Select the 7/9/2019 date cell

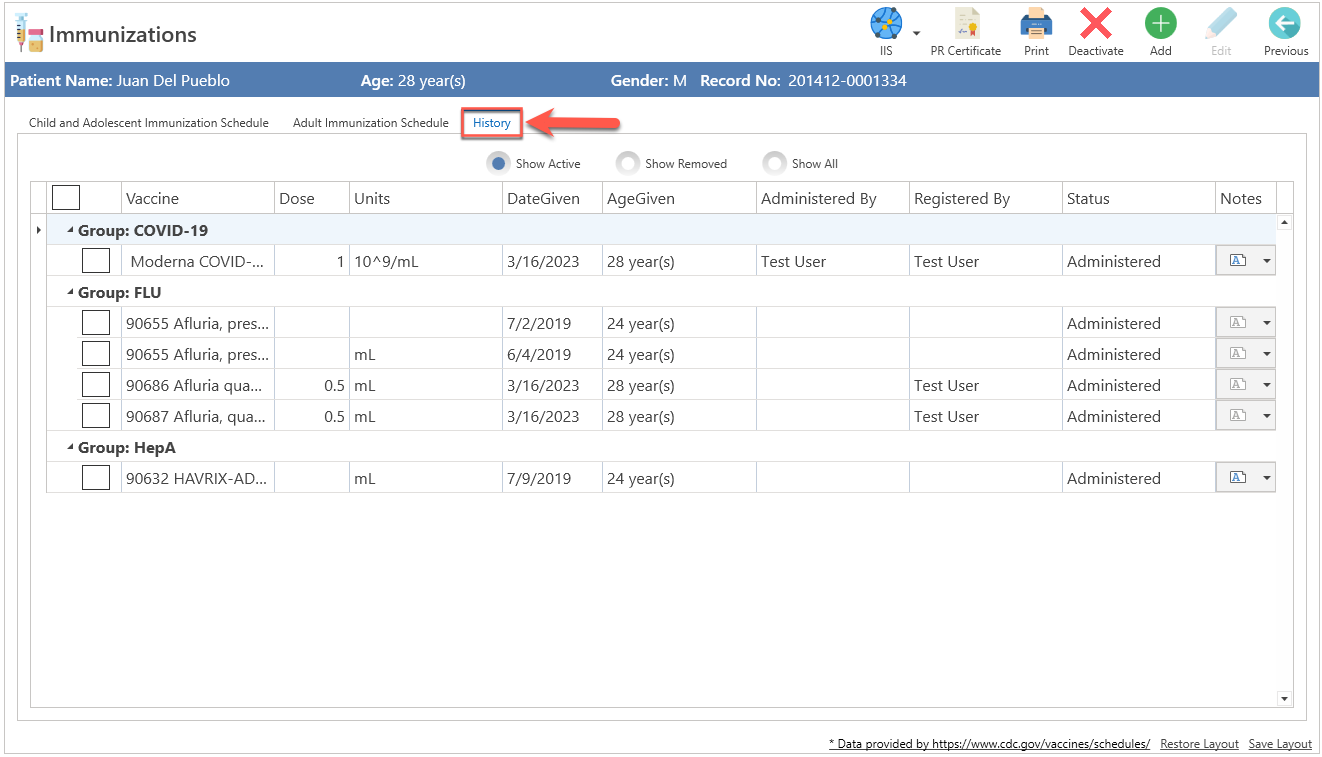pyautogui.click(x=552, y=478)
